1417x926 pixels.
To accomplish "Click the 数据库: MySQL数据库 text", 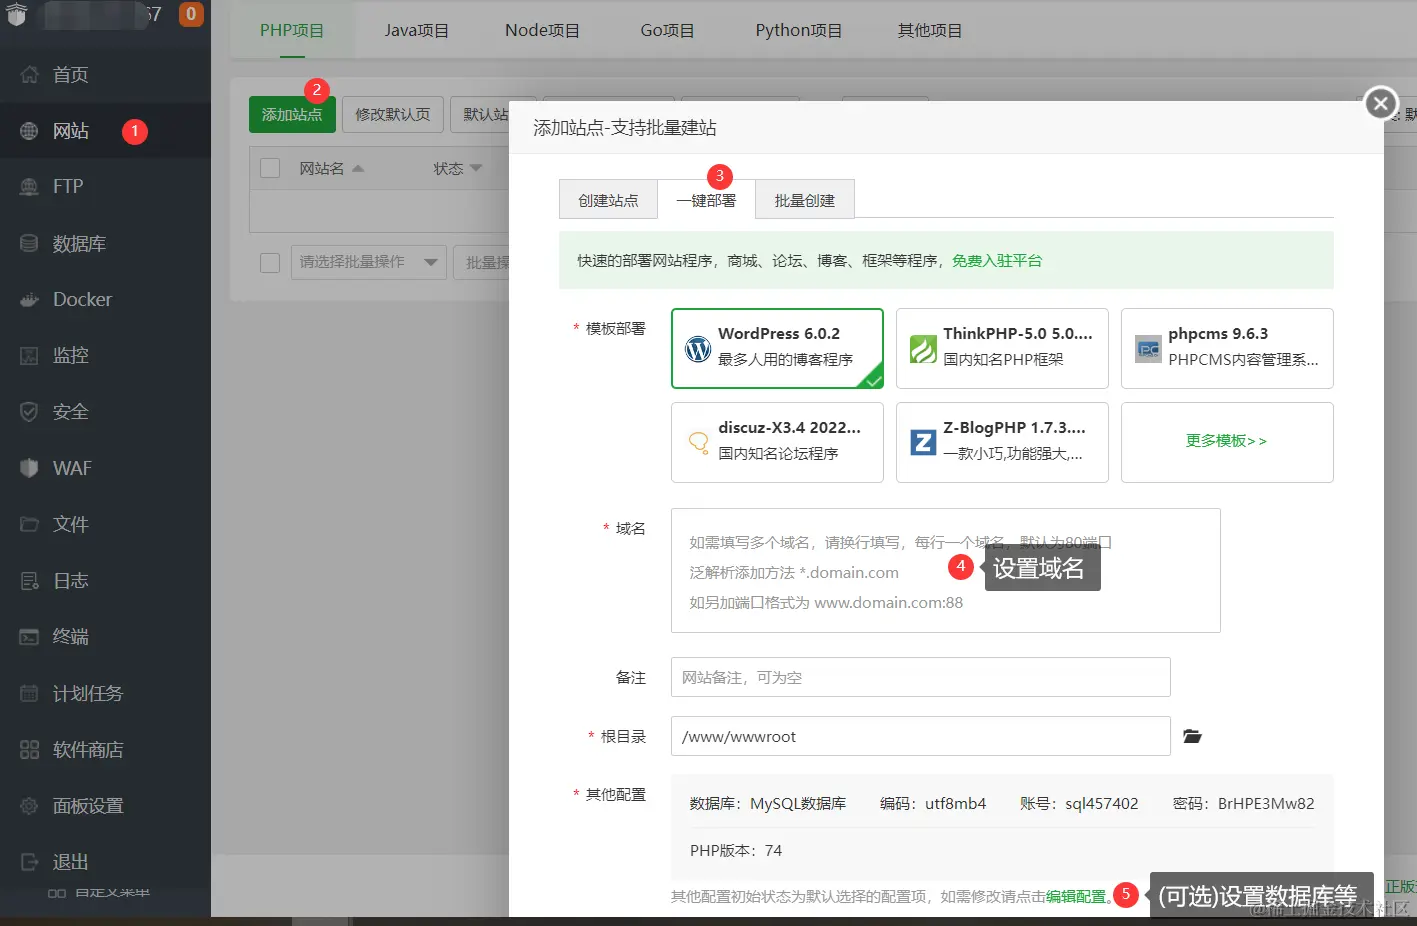I will (x=768, y=803).
